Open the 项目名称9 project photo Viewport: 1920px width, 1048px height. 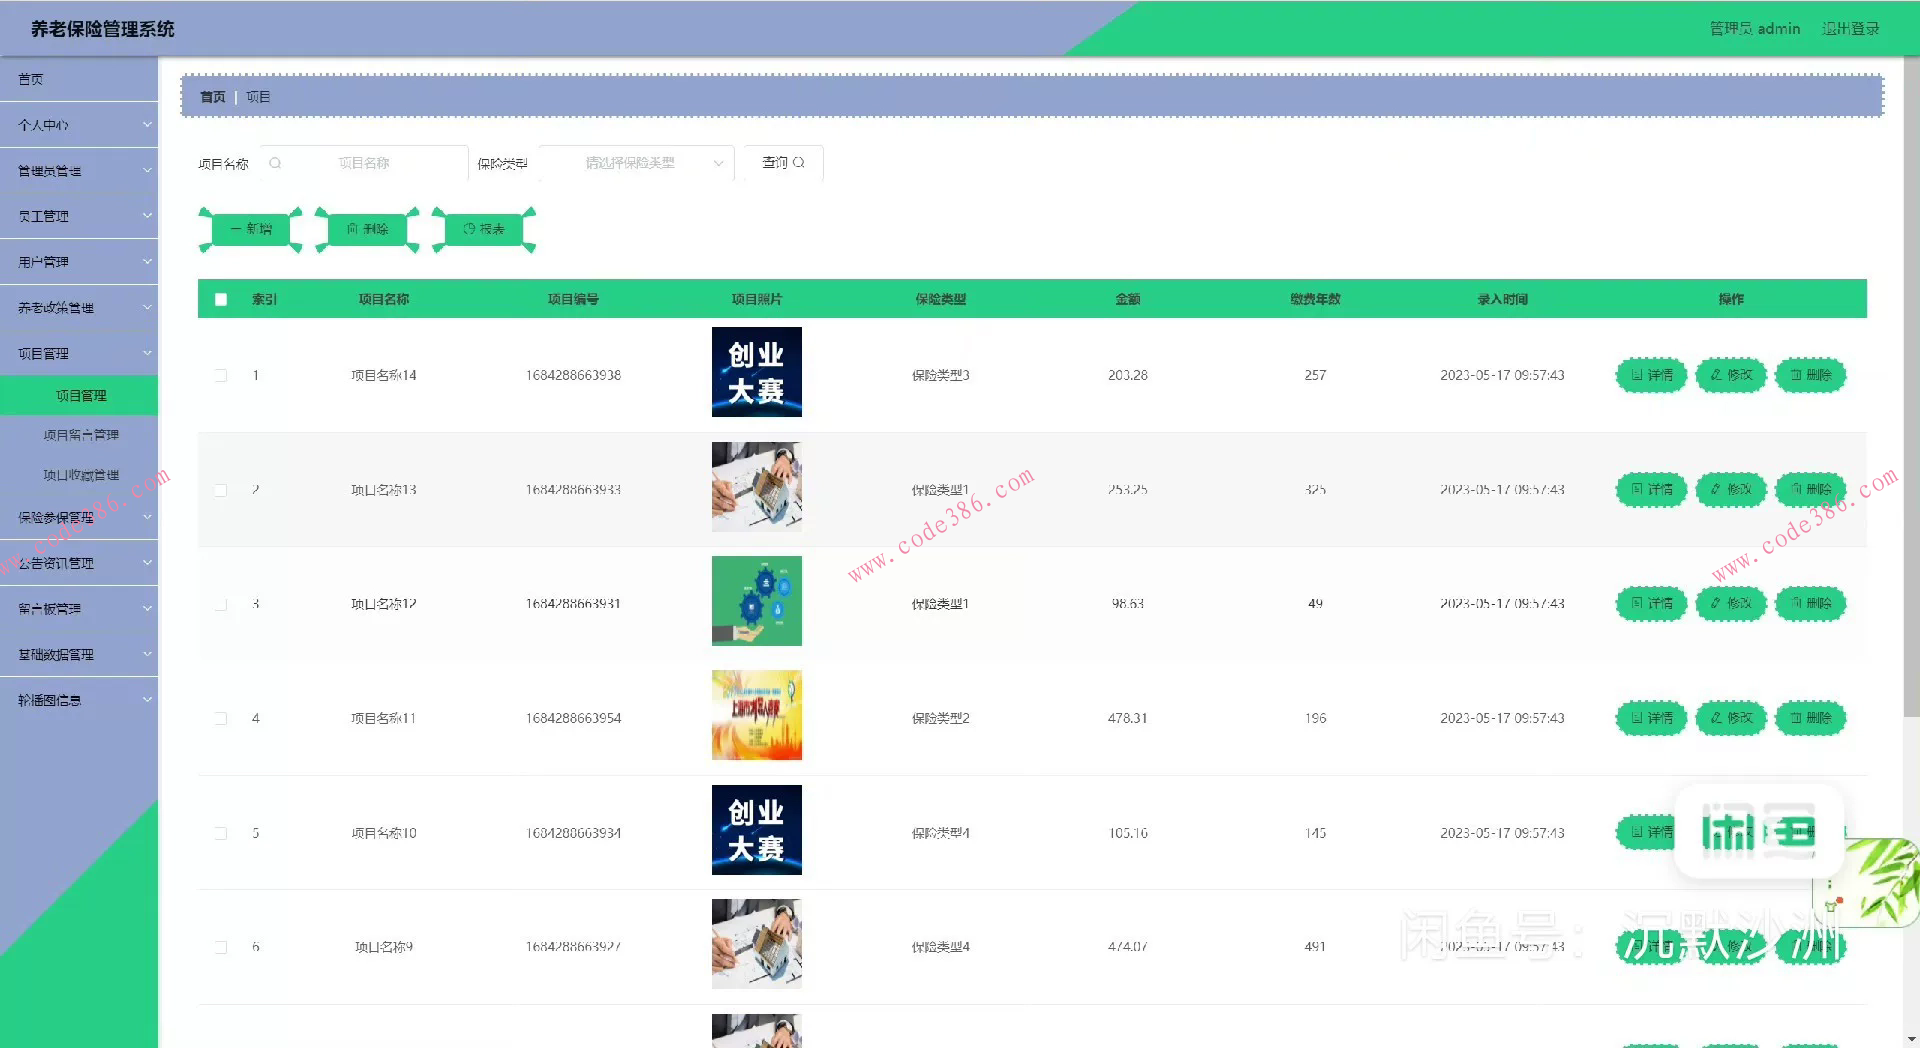point(757,944)
